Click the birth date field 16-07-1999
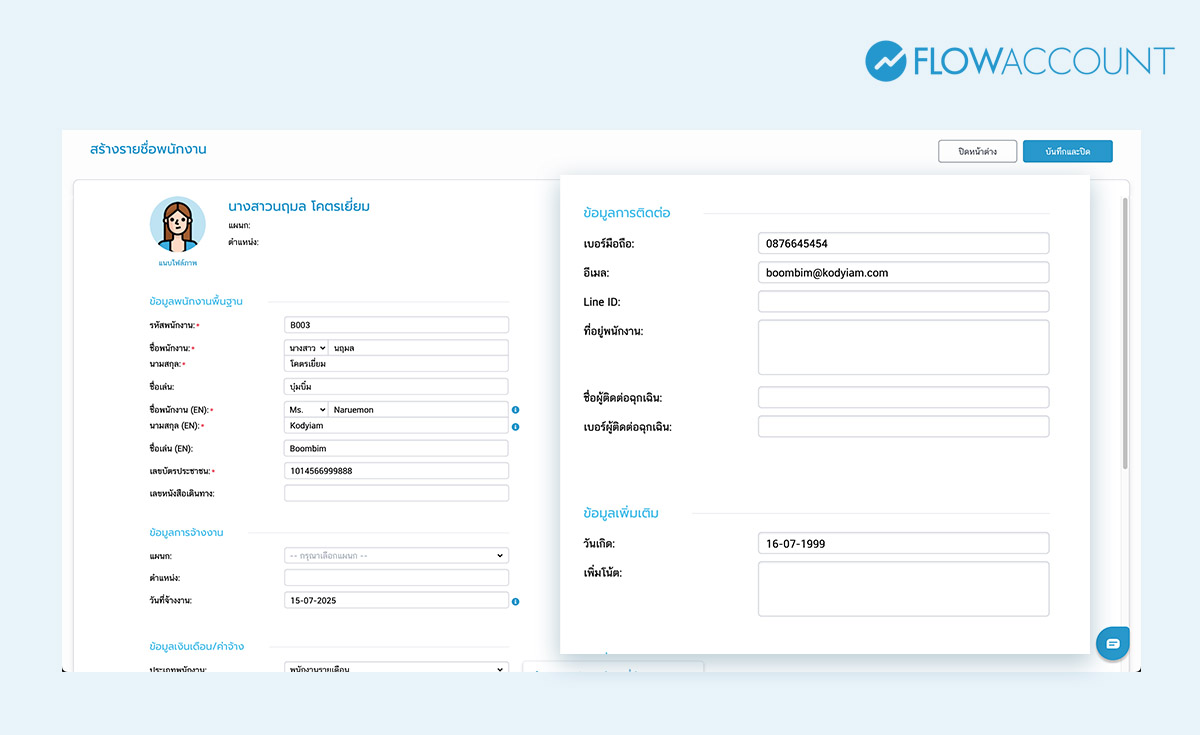The width and height of the screenshot is (1200, 735). 902,543
